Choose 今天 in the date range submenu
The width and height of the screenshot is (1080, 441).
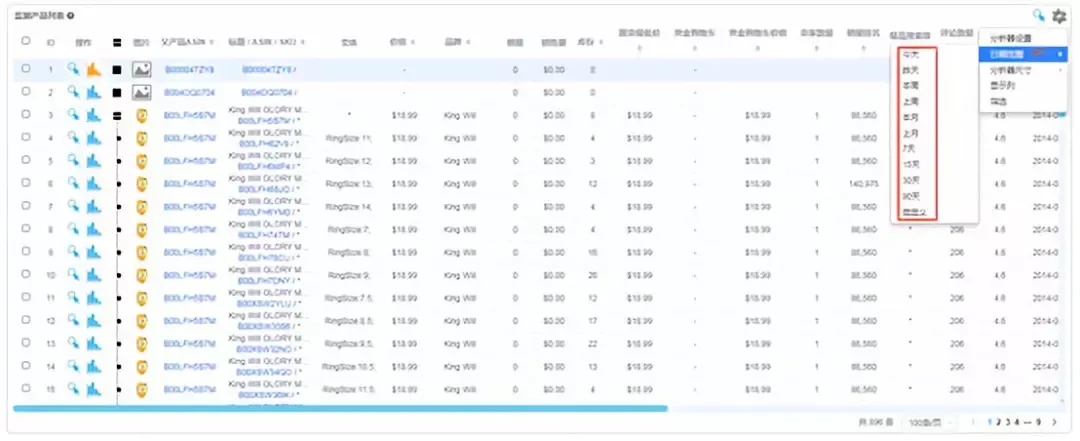pos(910,54)
